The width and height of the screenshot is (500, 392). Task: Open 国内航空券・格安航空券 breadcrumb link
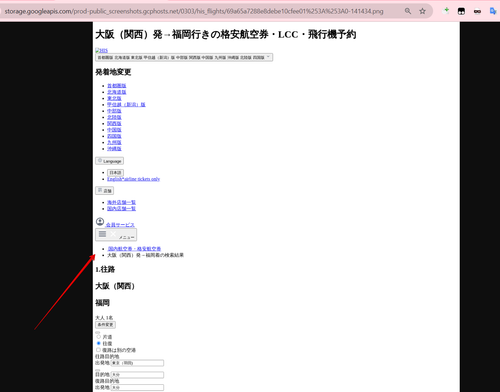tap(134, 249)
